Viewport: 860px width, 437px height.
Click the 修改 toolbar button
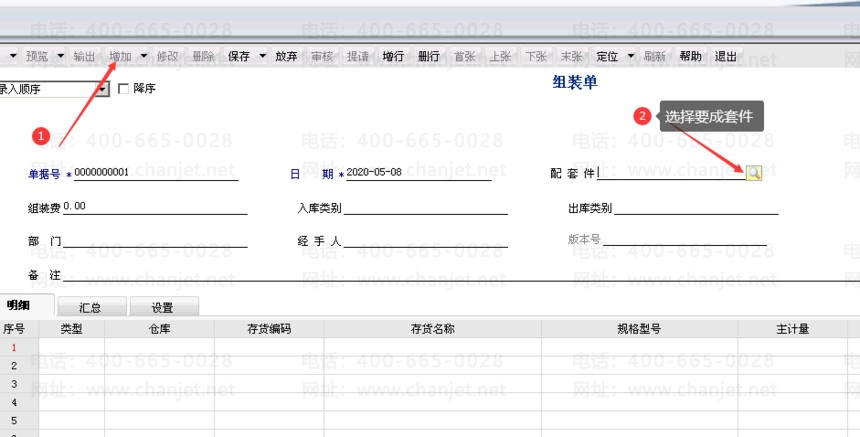click(167, 56)
